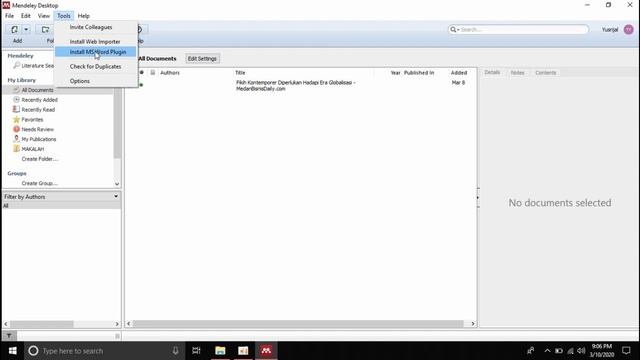Open the Edit menu
Image resolution: width=640 pixels, height=360 pixels.
(x=26, y=16)
